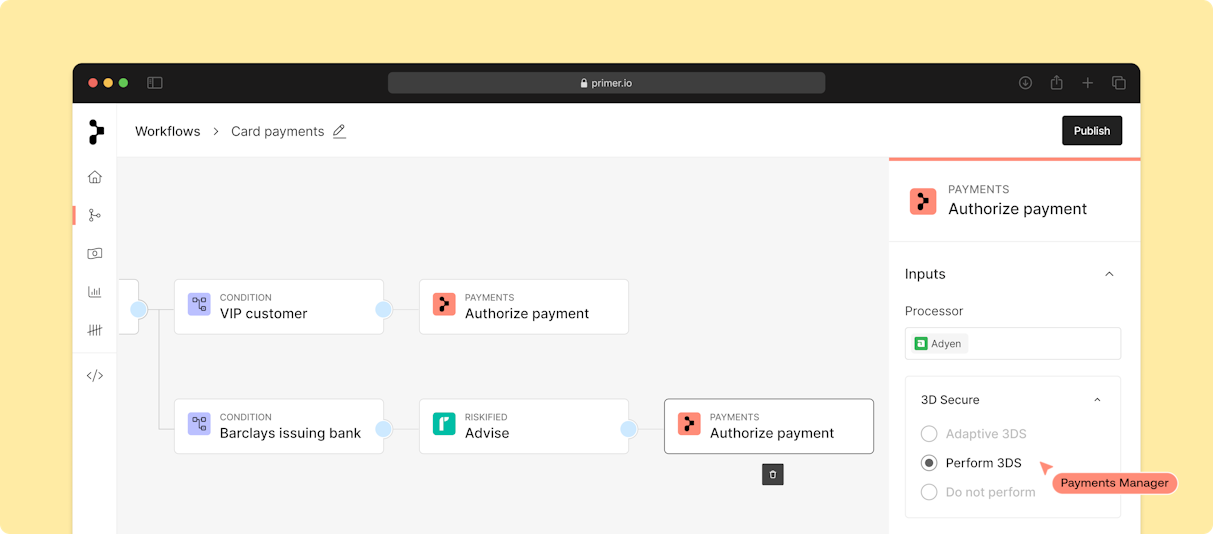
Task: Click the browser share icon
Action: (1056, 83)
